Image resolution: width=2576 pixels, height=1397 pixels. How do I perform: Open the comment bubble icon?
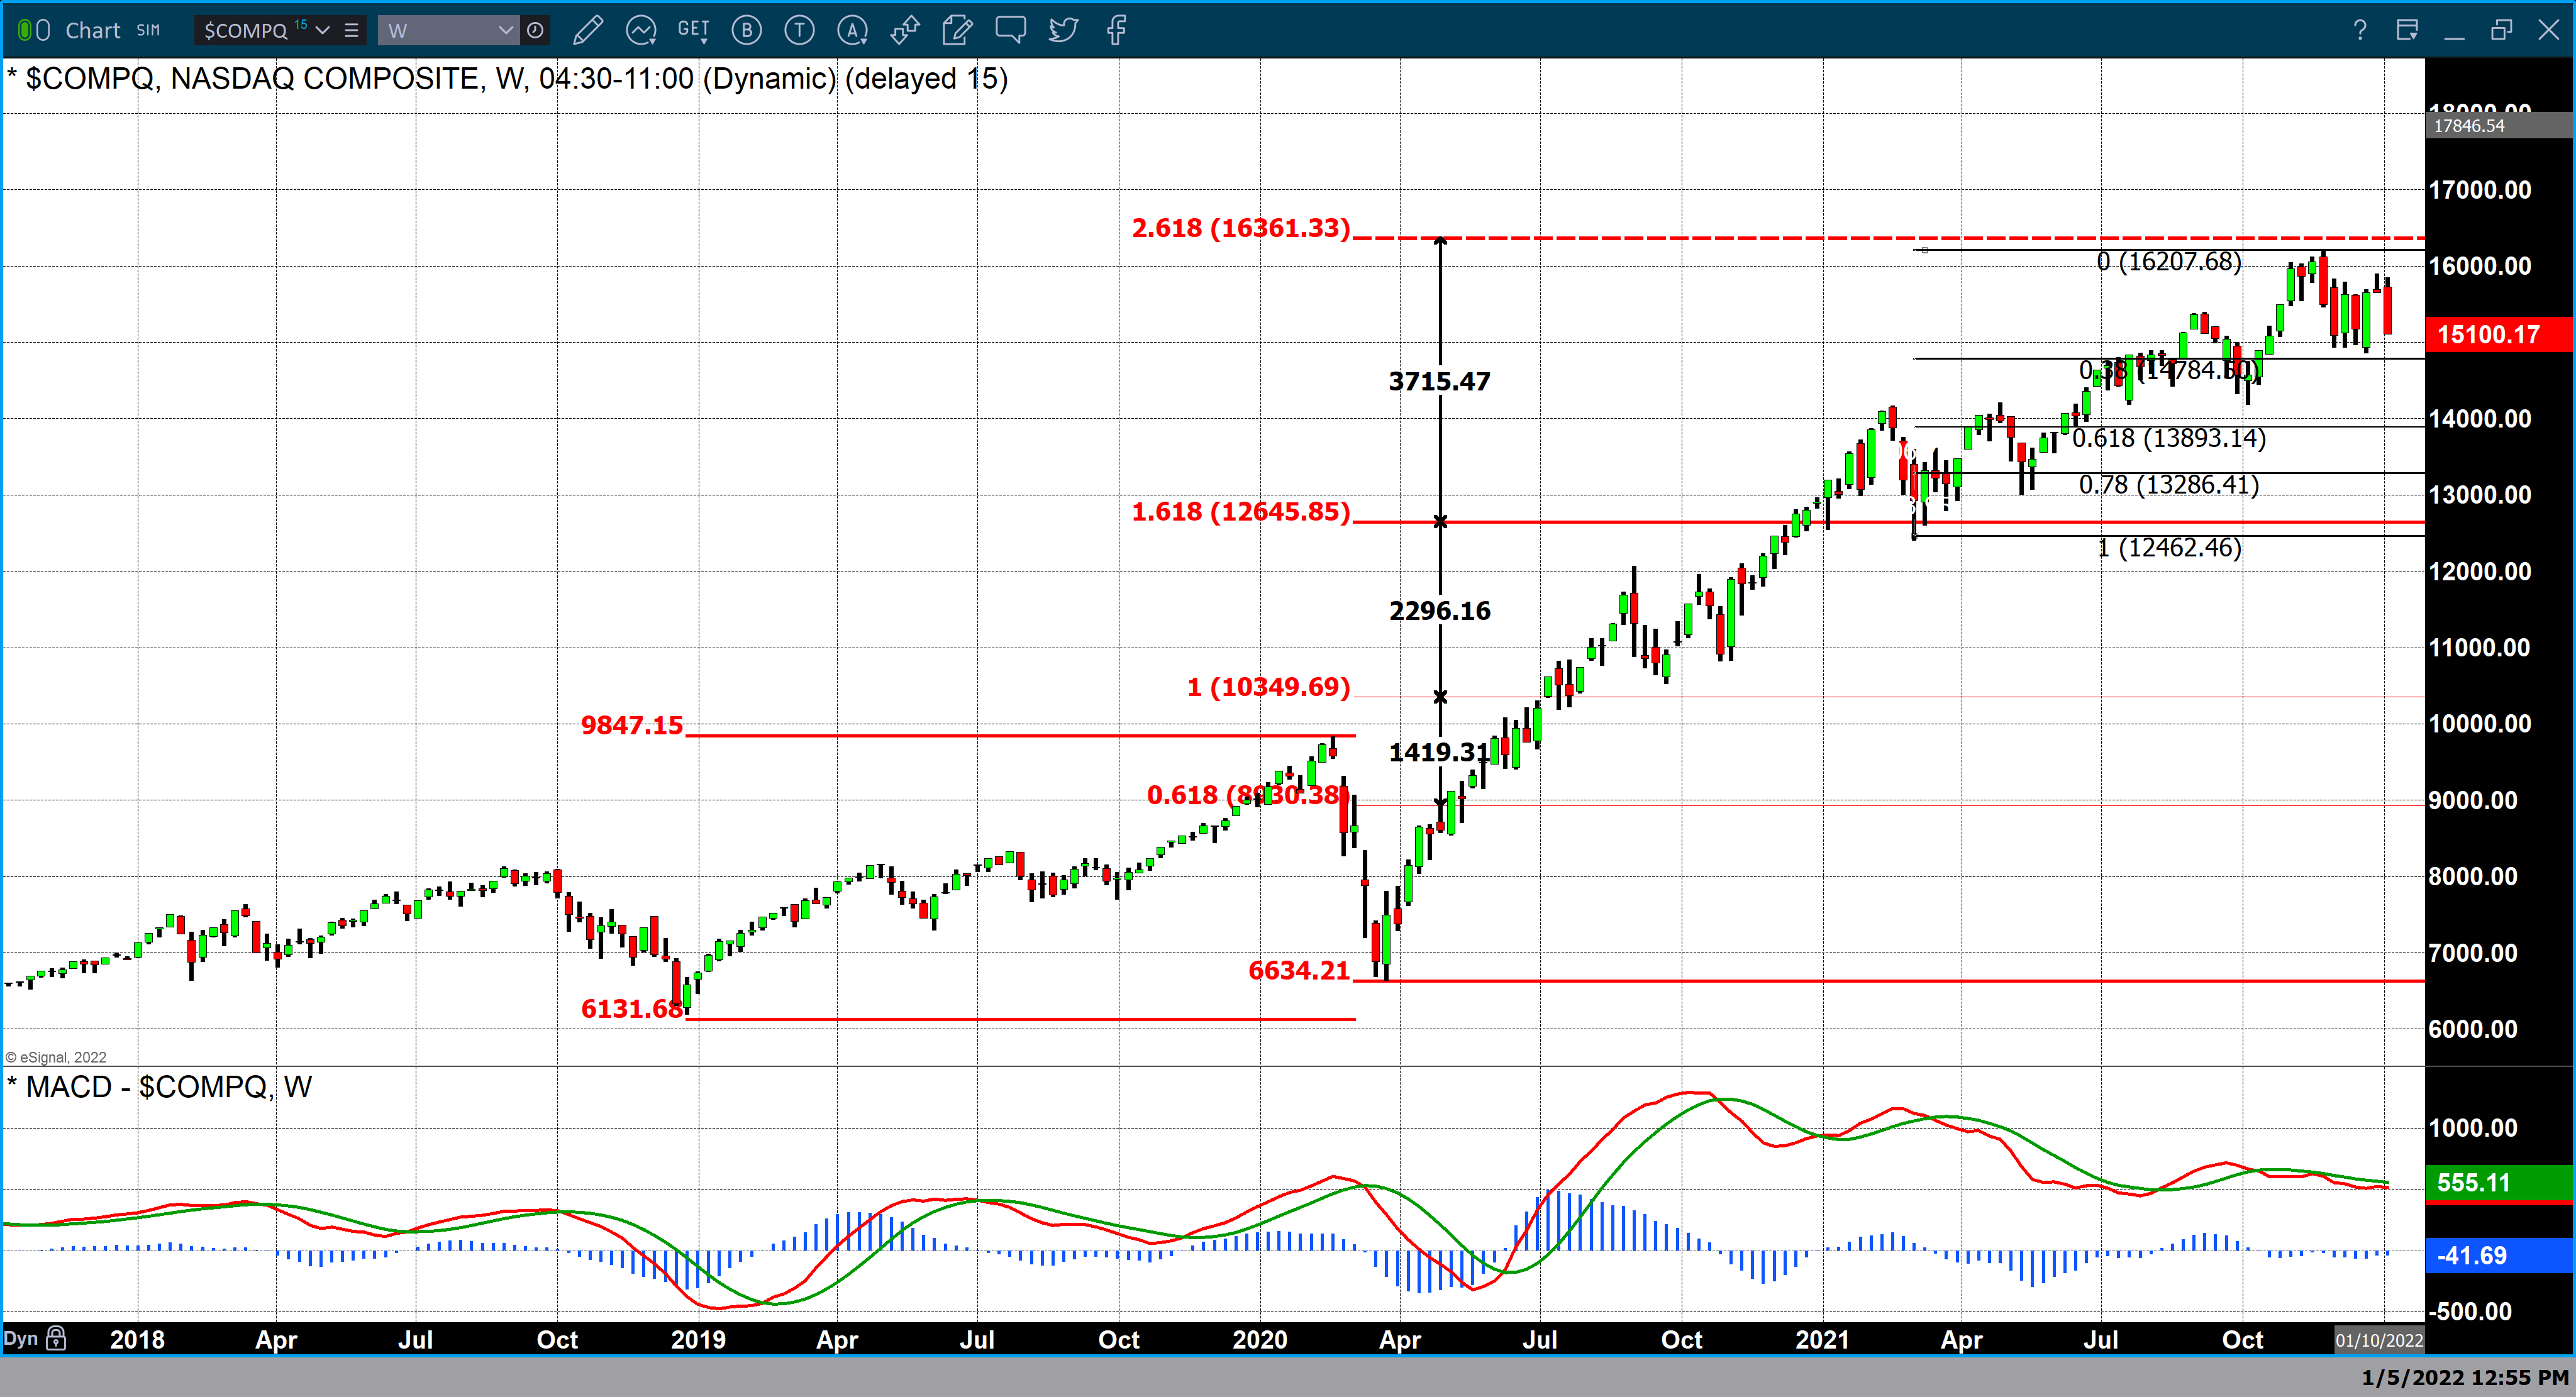coord(1010,30)
